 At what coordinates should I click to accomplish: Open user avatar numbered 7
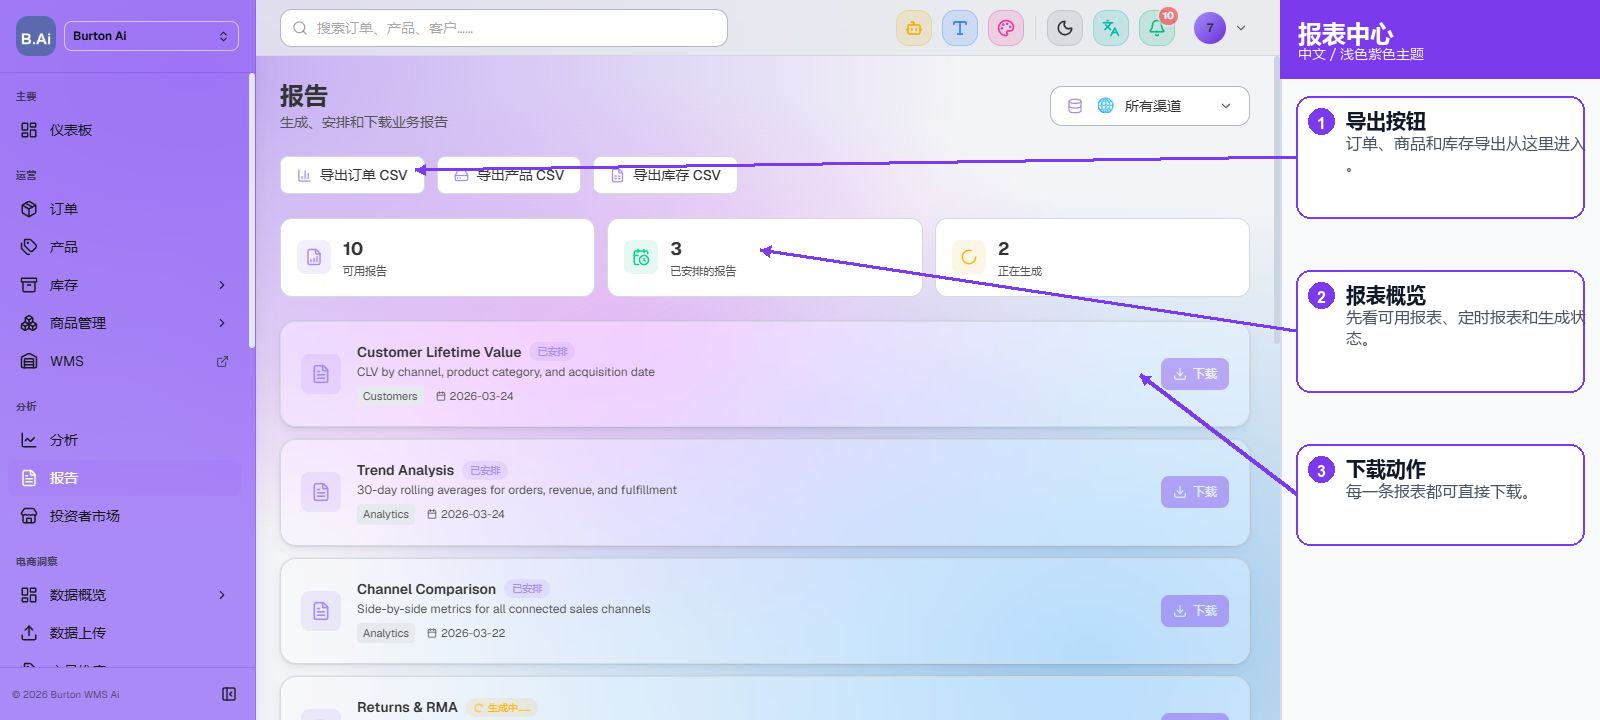[1210, 28]
